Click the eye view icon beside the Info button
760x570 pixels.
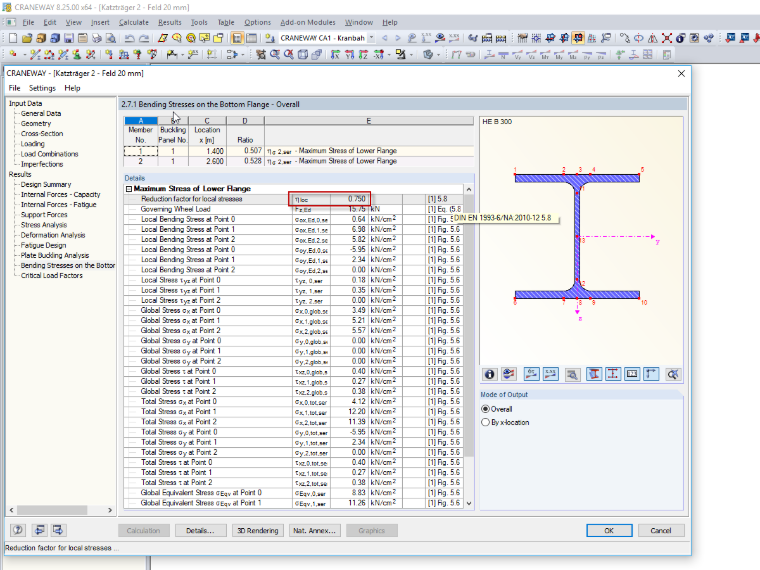coord(508,374)
